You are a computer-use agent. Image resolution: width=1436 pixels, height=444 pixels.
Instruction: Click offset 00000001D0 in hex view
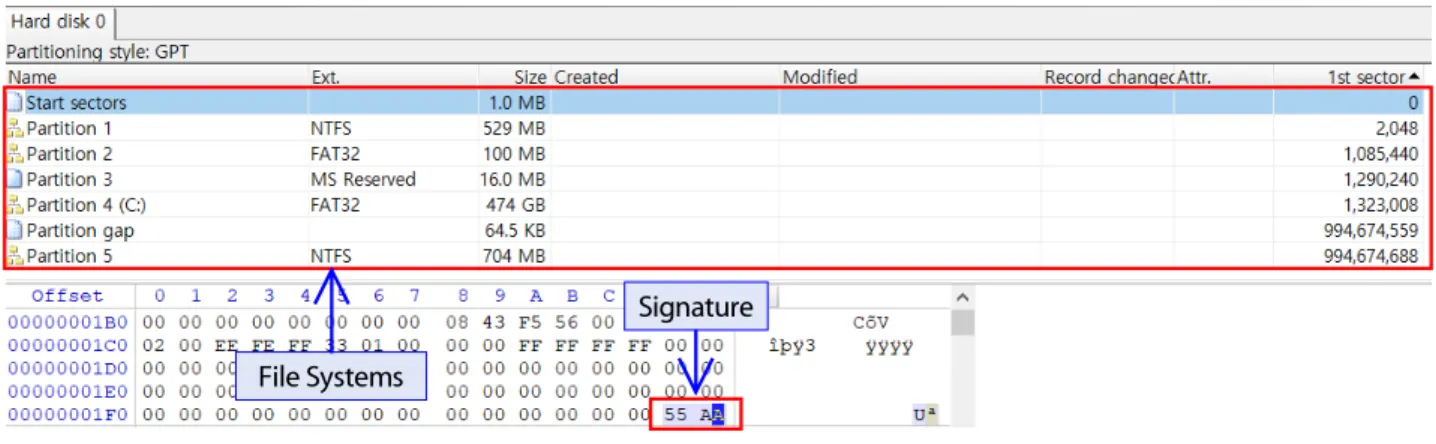point(67,368)
